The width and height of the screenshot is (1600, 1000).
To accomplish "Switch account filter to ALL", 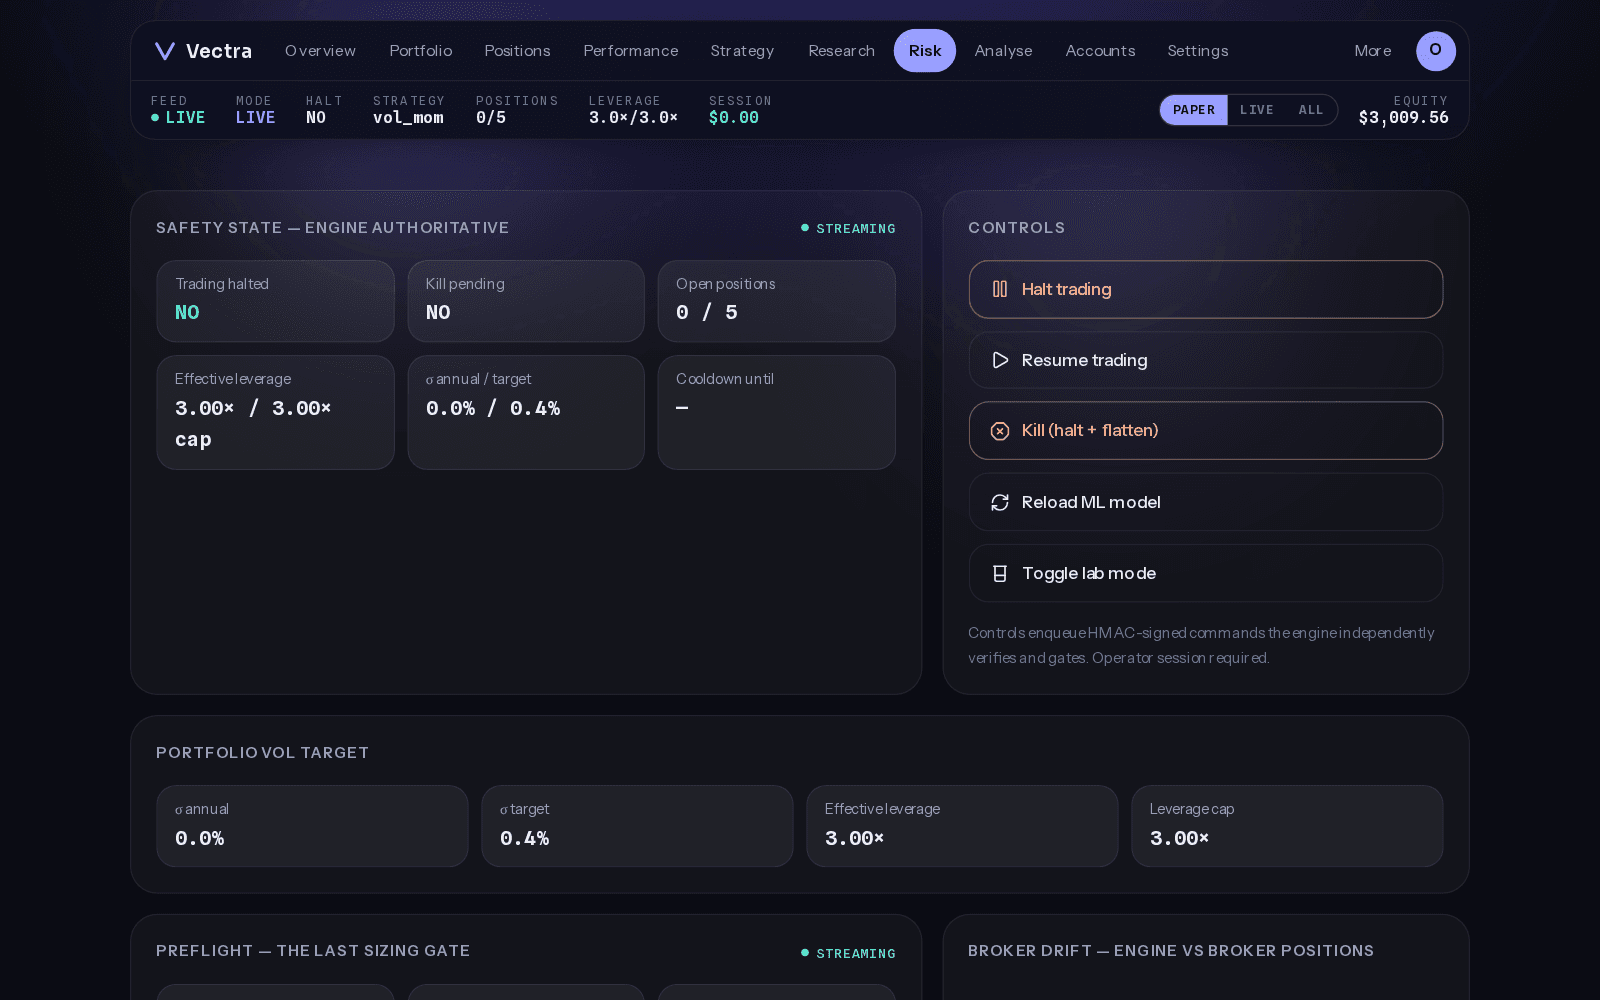I will coord(1311,110).
